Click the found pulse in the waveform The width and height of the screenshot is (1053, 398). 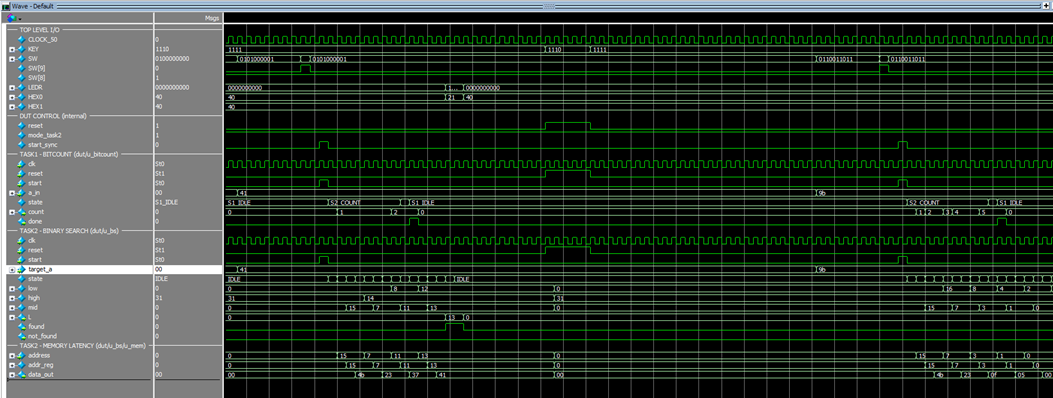454,326
